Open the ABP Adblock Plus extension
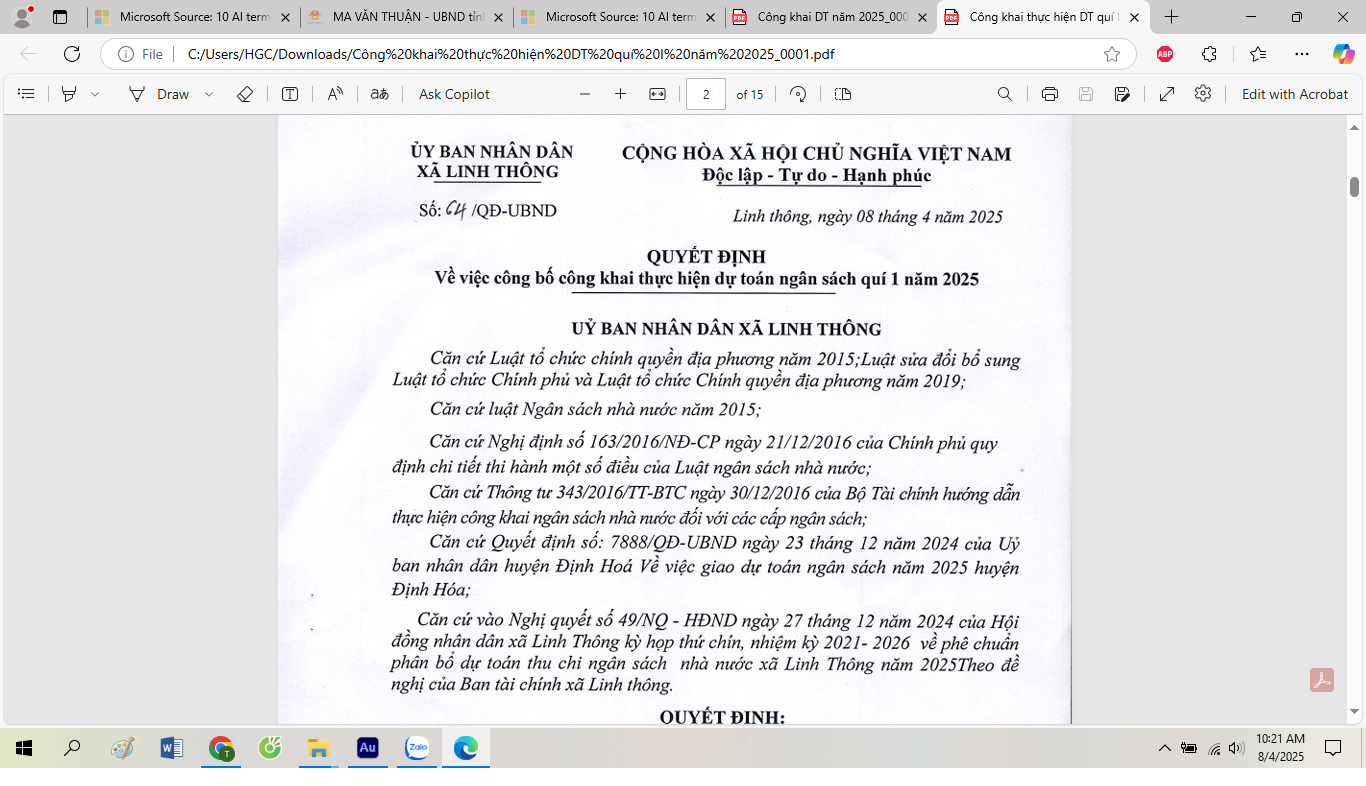Viewport: 1366px width, 786px height. coord(1165,54)
